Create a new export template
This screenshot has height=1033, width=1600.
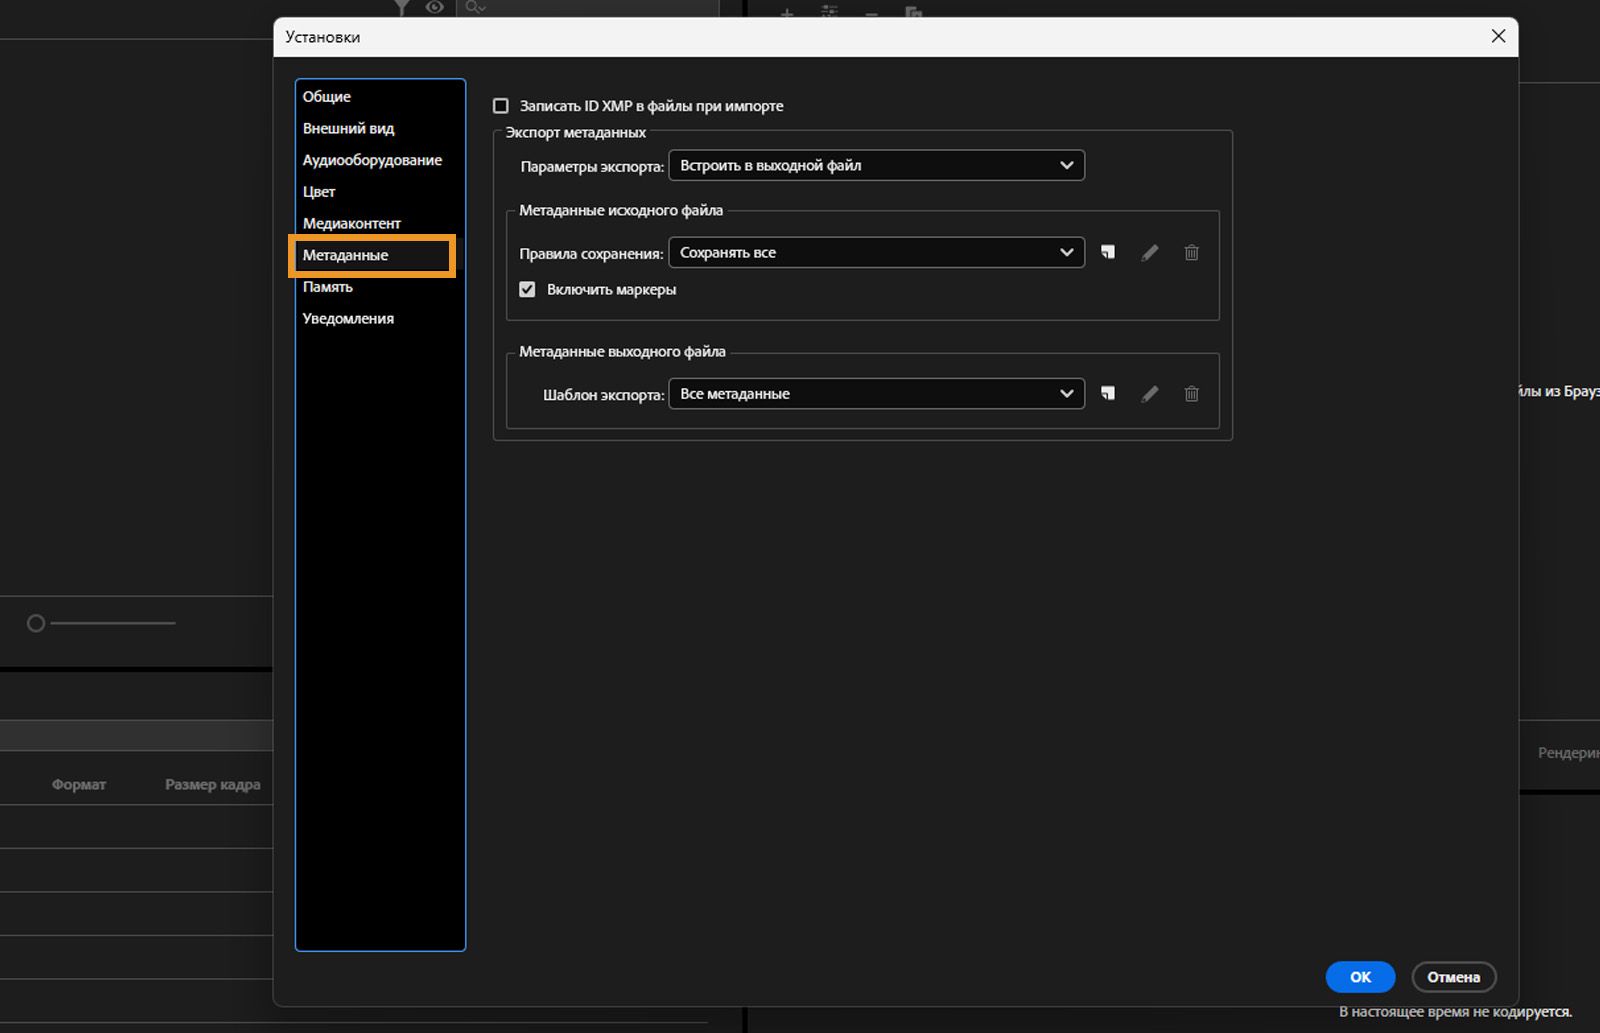(1108, 394)
